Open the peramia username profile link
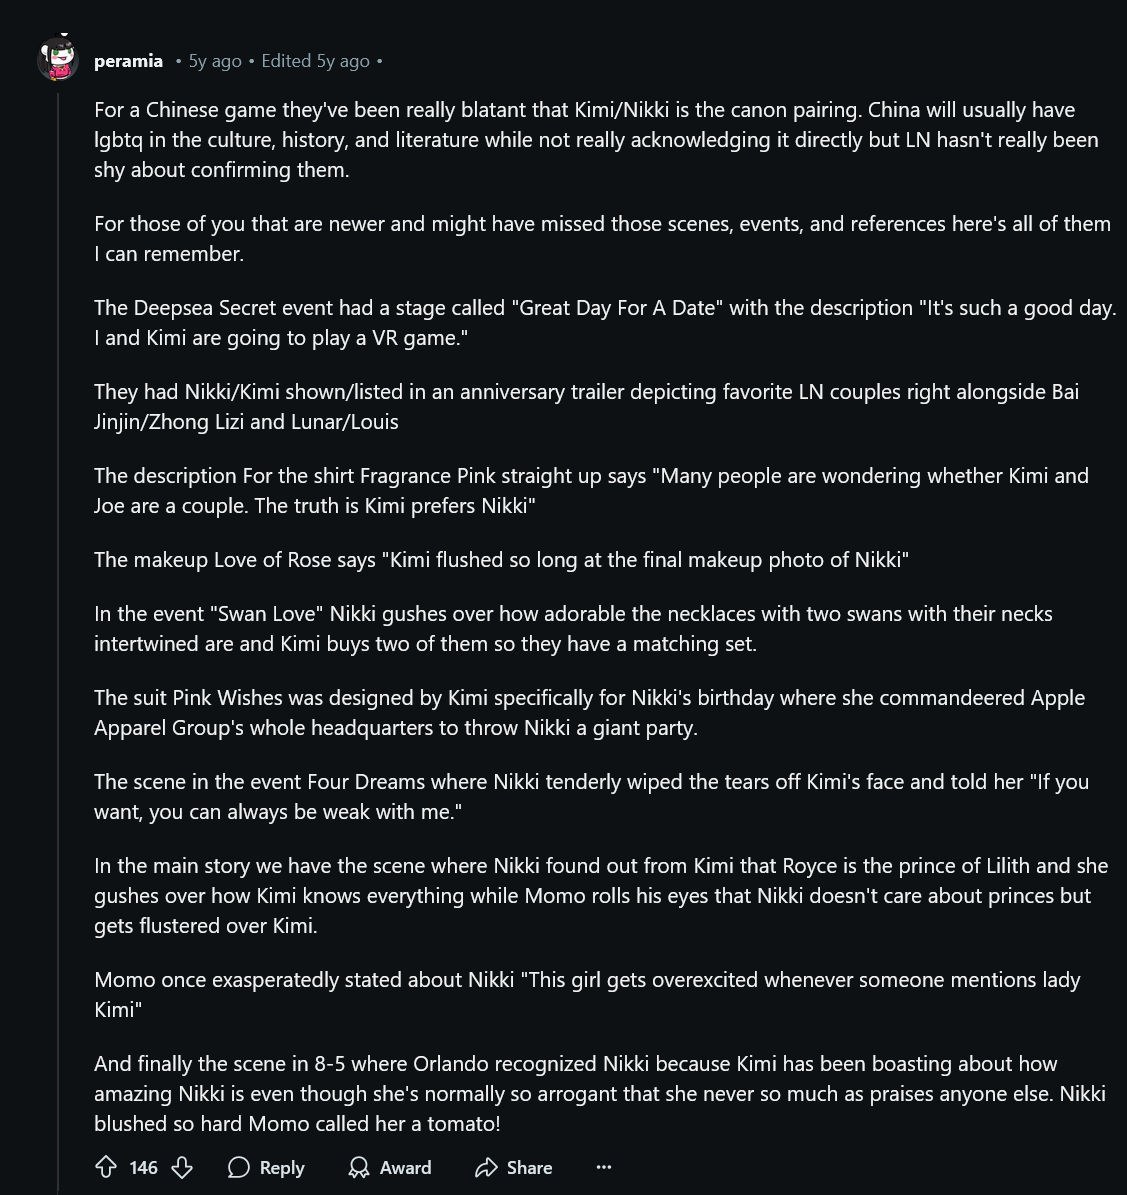This screenshot has width=1127, height=1195. [128, 61]
